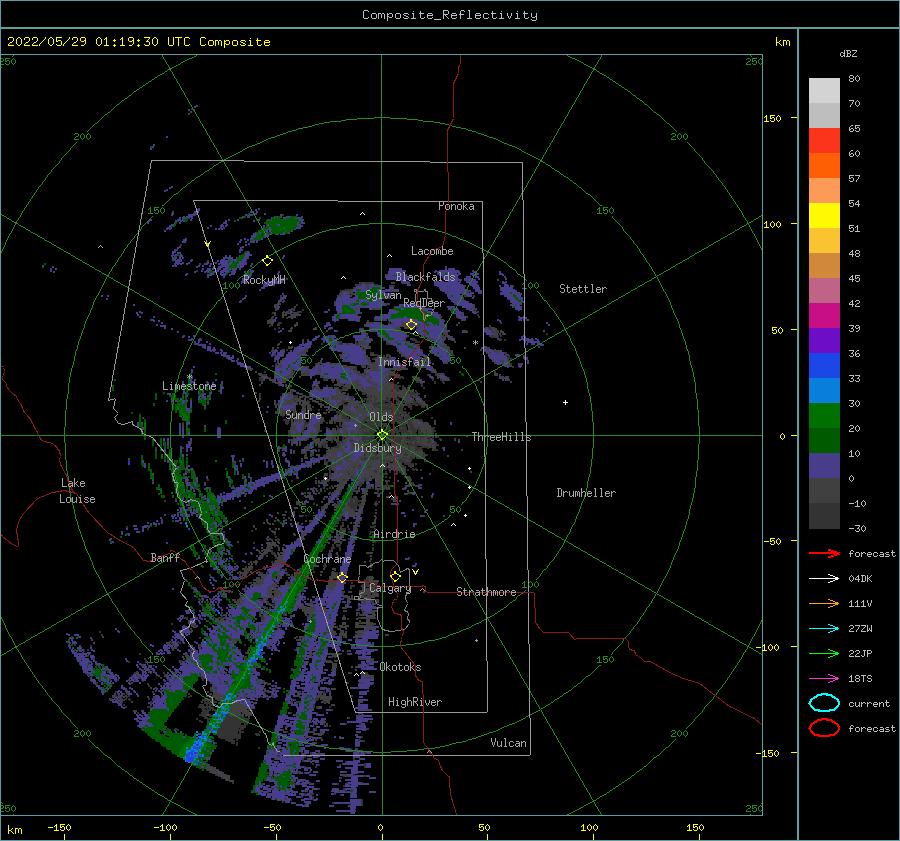This screenshot has height=841, width=900.
Task: Click the HighRiver city label
Action: click(x=415, y=702)
